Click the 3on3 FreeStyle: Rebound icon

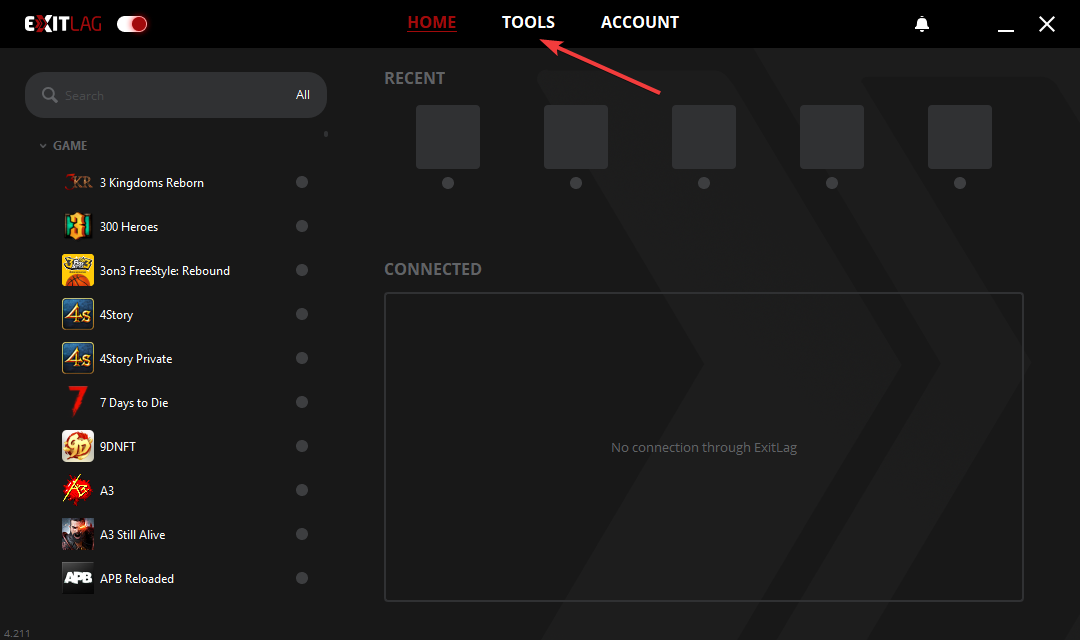(78, 270)
